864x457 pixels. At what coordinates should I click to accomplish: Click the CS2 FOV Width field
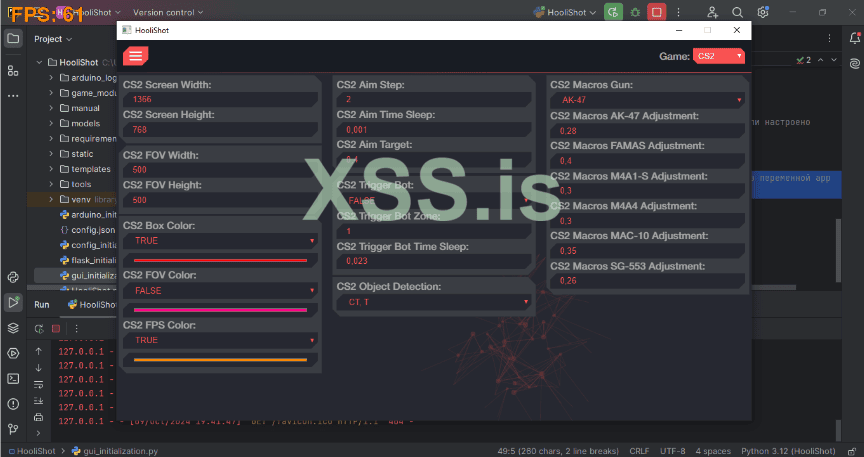220,170
